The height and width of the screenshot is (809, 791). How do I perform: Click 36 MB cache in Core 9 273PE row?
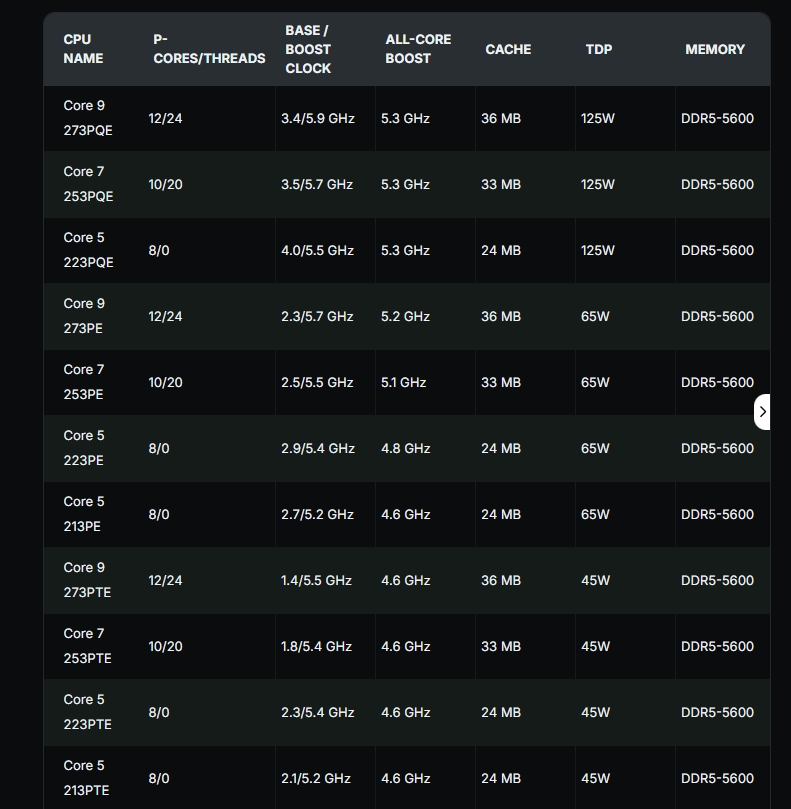(501, 317)
